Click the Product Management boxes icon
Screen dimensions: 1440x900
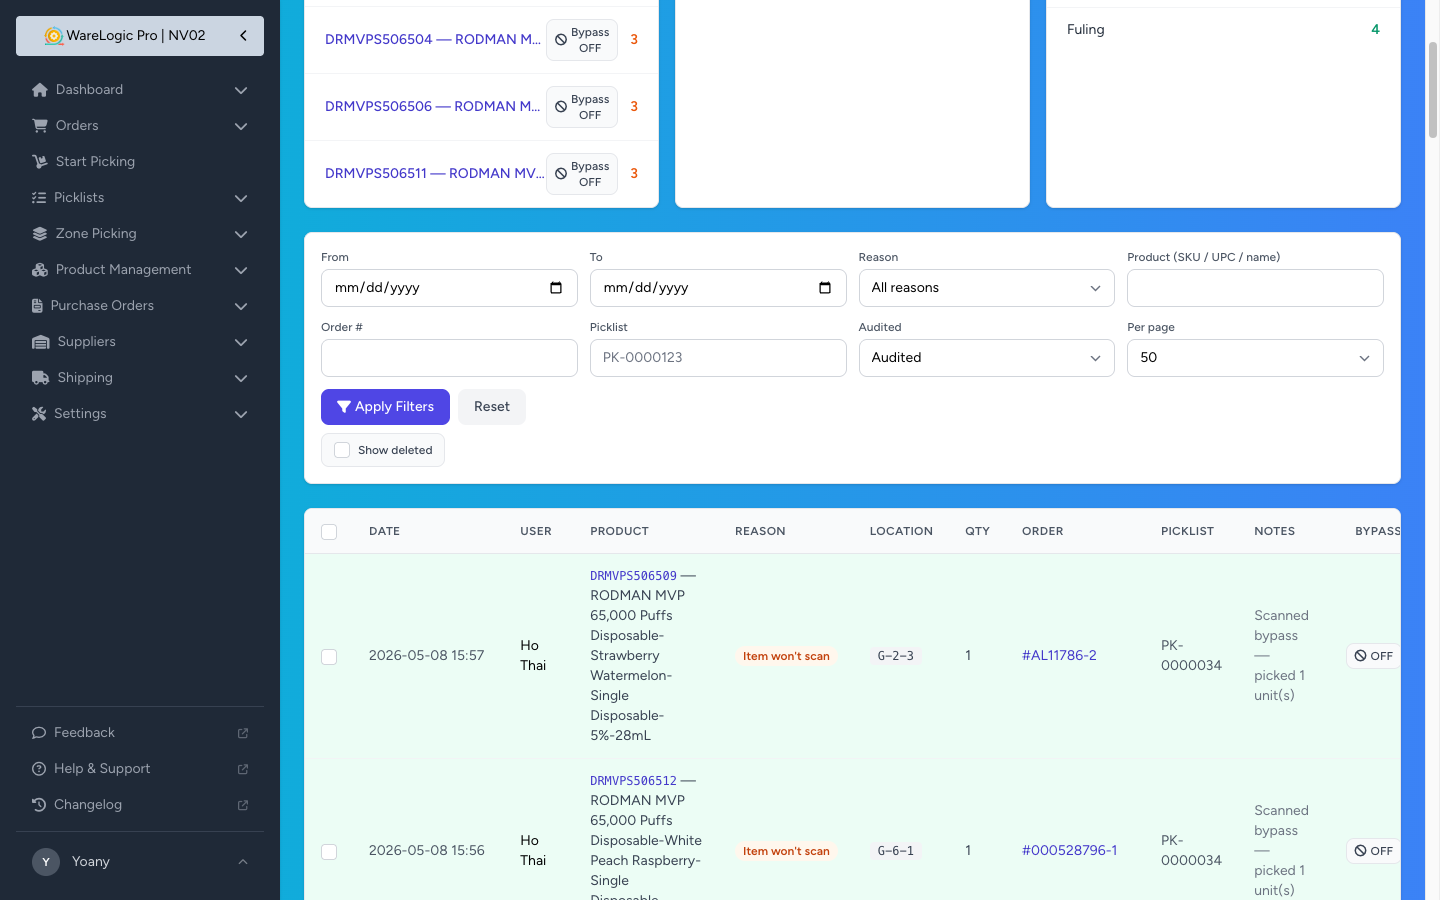coord(40,270)
